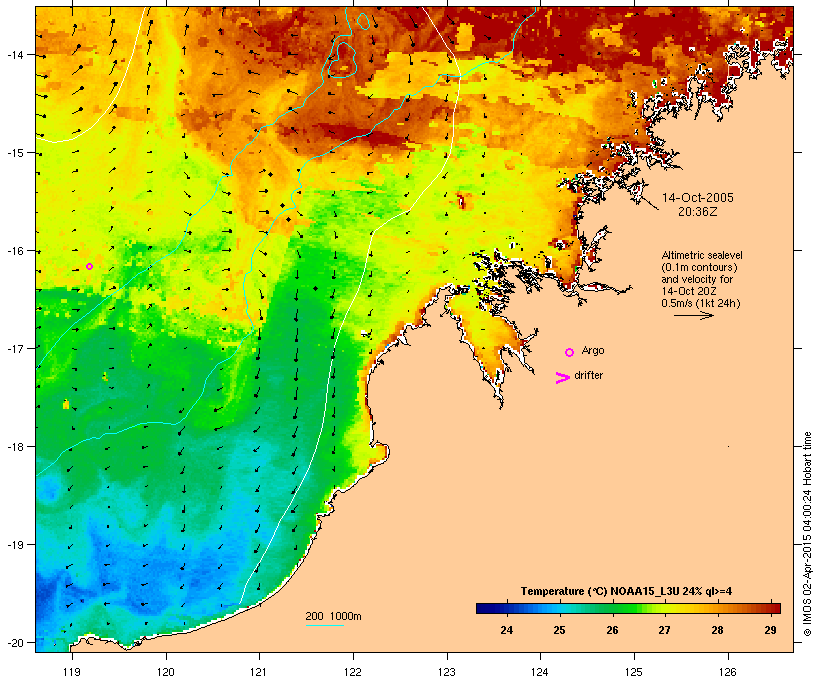Click the '125' longitude axis label
Screen dimensions: 820x680
click(634, 672)
